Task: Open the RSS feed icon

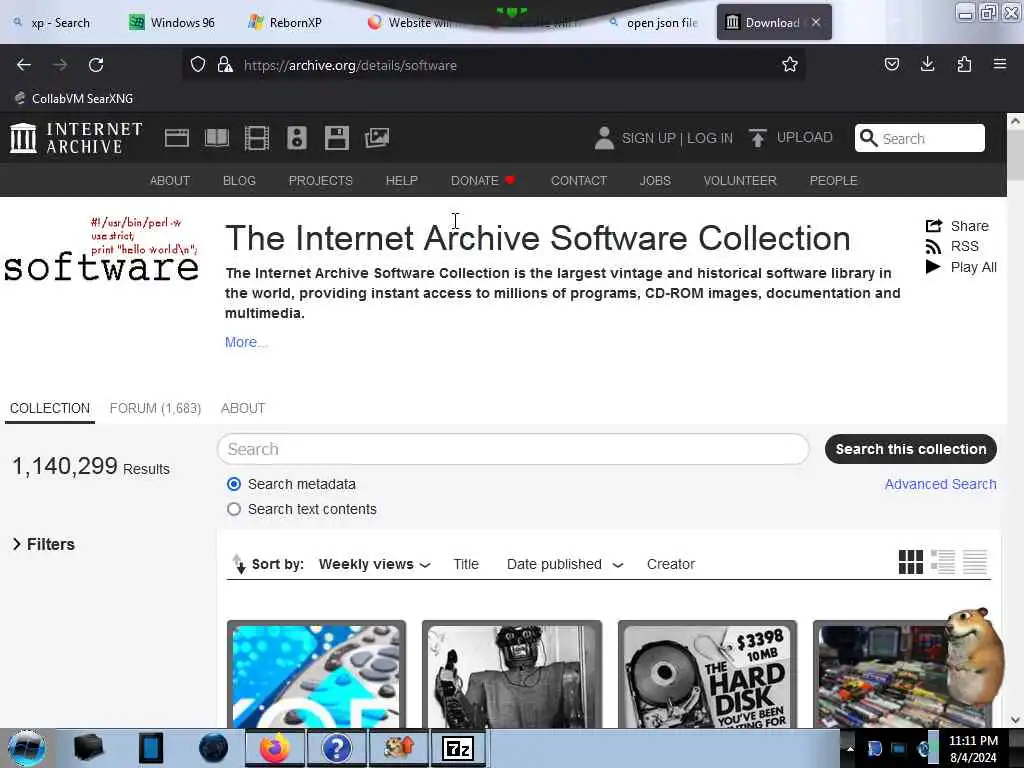Action: click(933, 246)
